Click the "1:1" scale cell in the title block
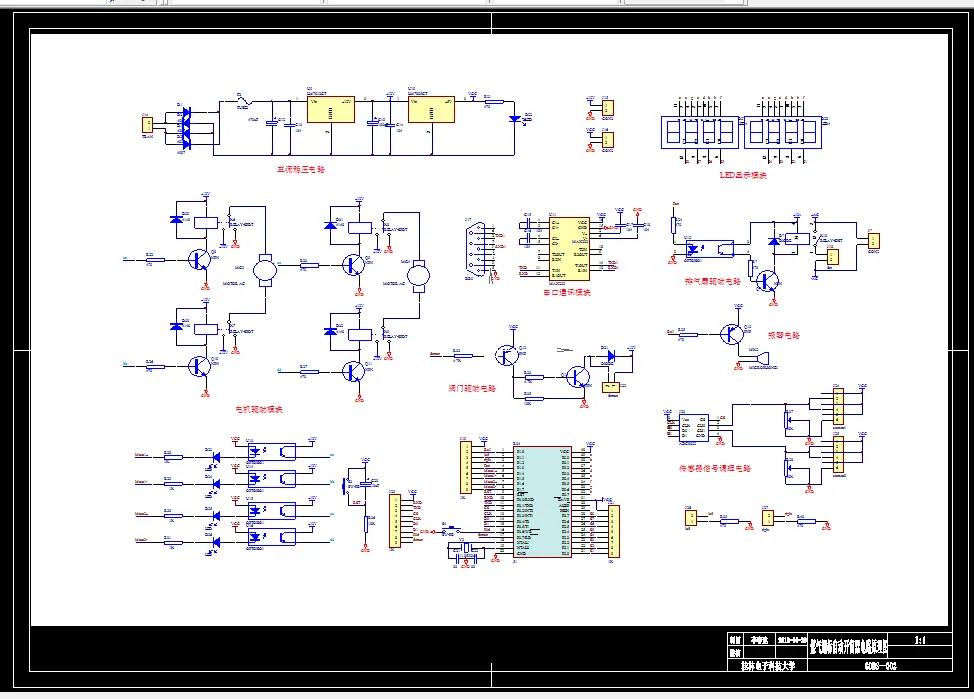Viewport: 974px width, 699px height. click(921, 640)
